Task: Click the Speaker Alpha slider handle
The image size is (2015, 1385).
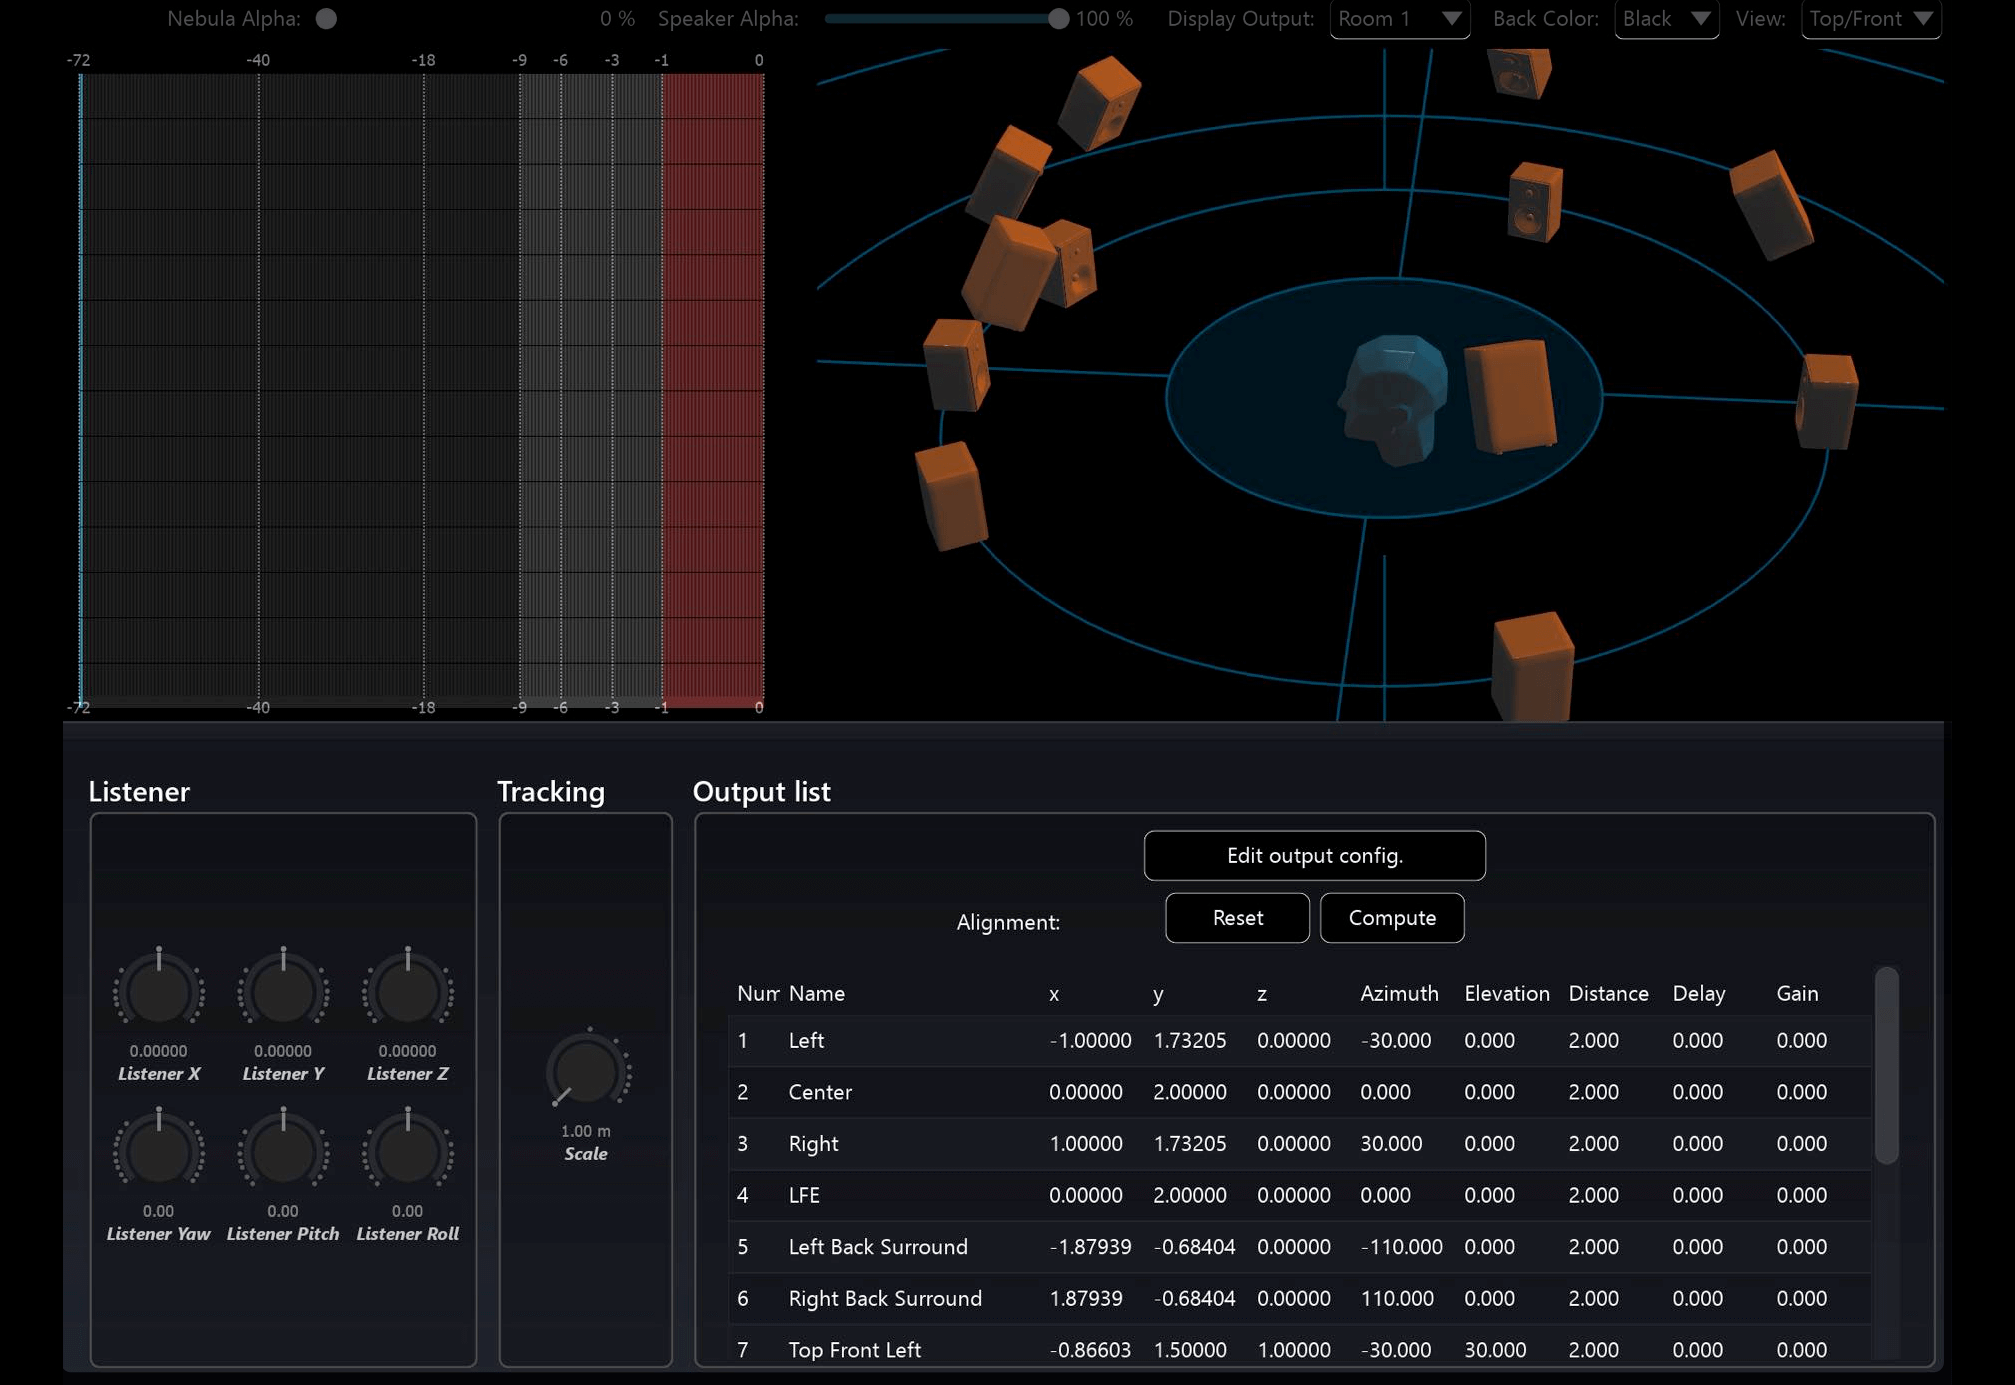Action: pos(1057,19)
